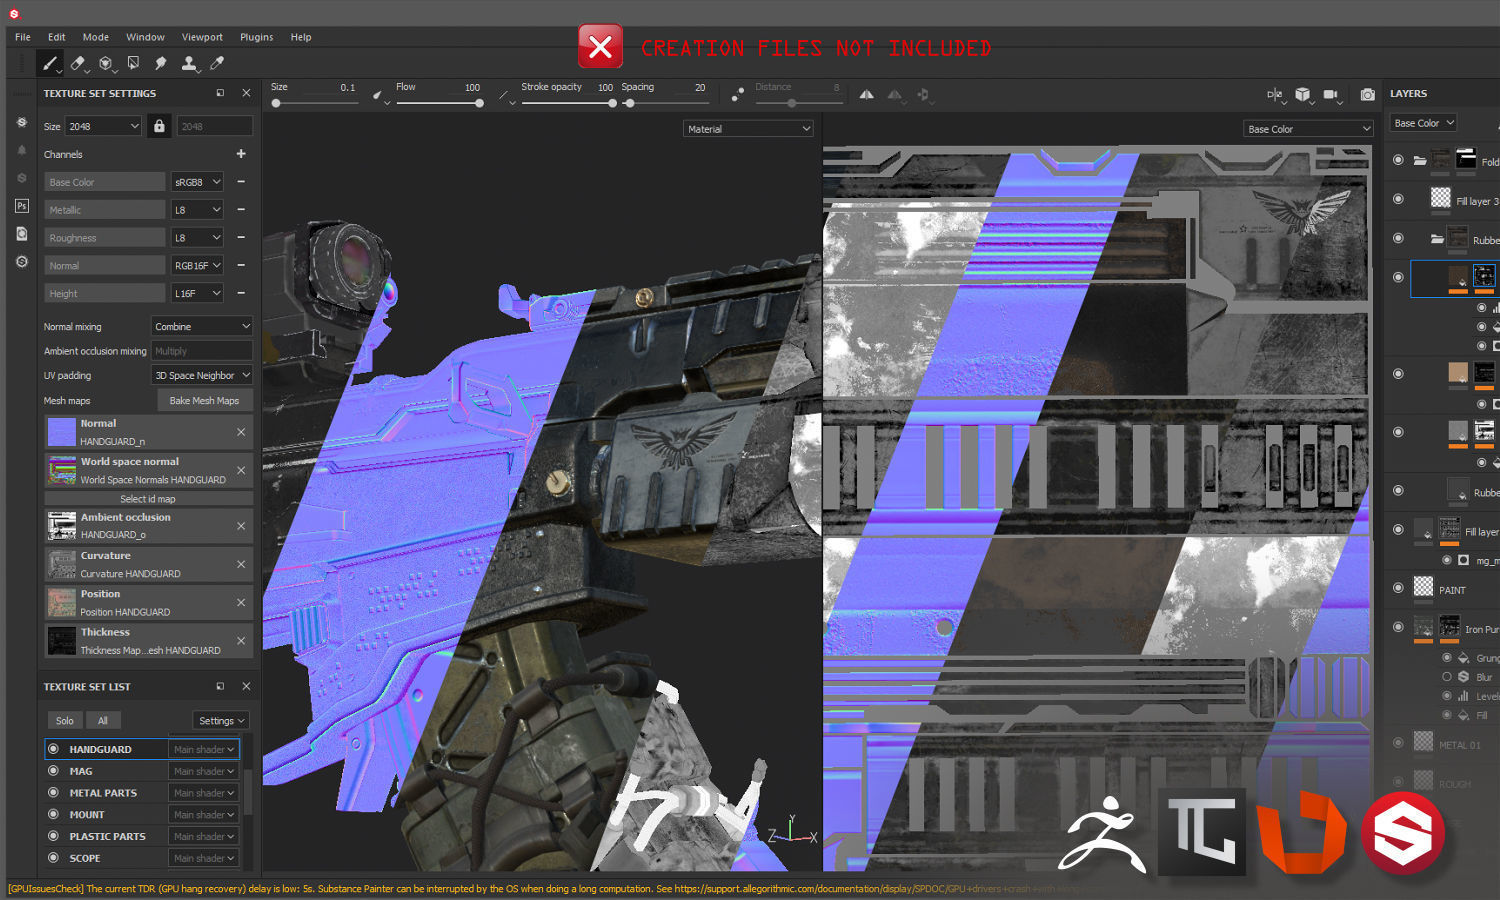
Task: Remove the Base Color channel
Action: pos(241,182)
